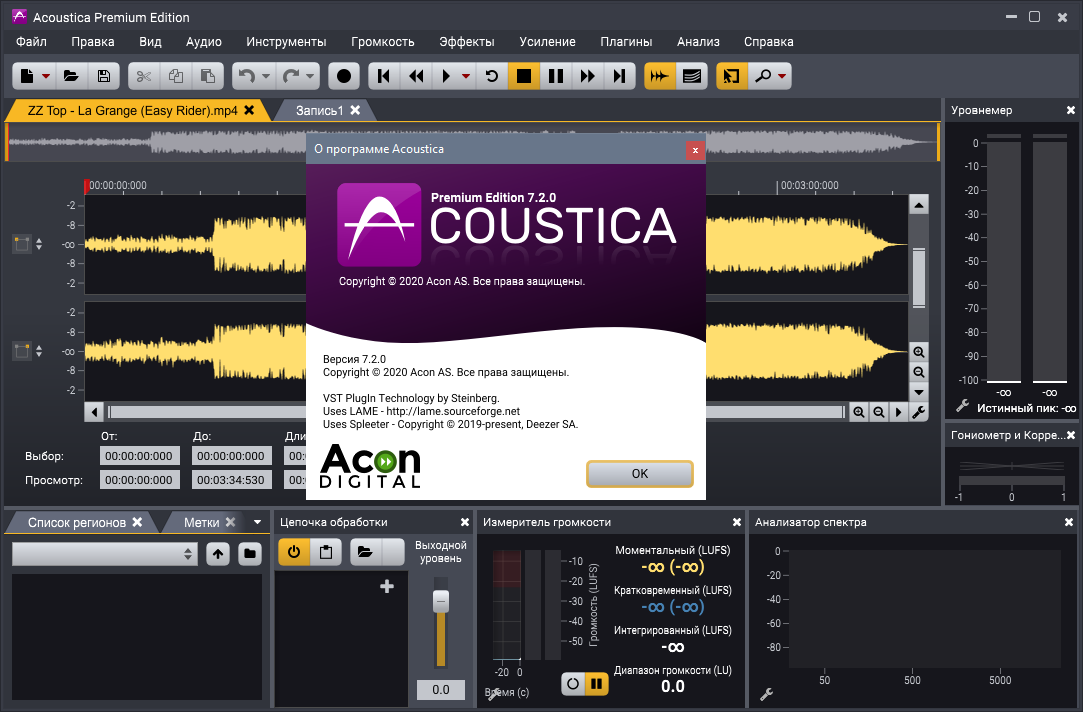This screenshot has height=712, width=1083.
Task: Zoom out horizontally on timeline
Action: [879, 412]
